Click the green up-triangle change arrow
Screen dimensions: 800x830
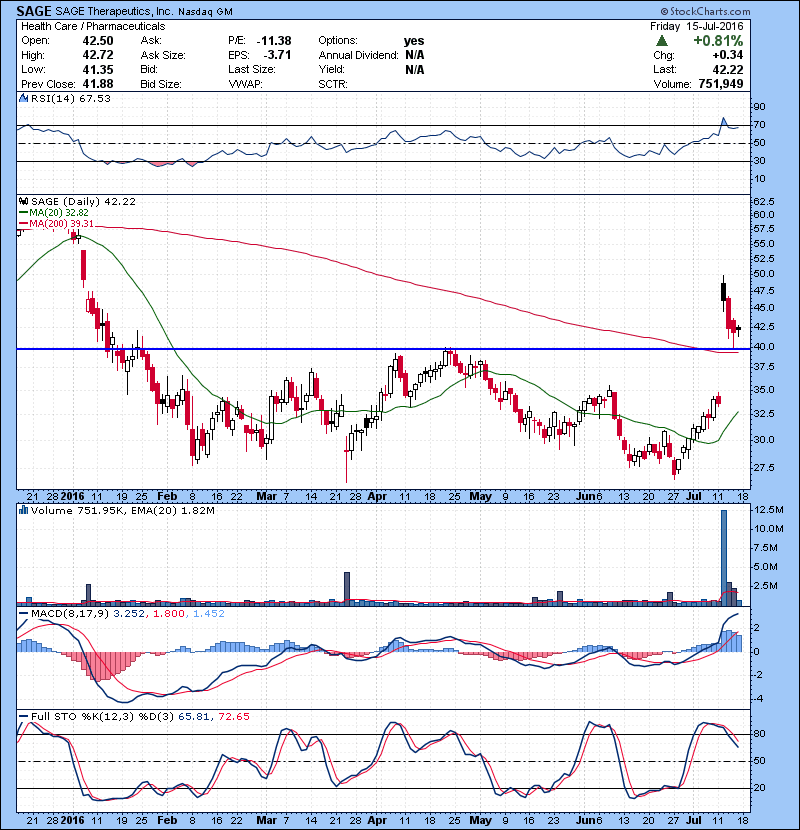coord(662,41)
